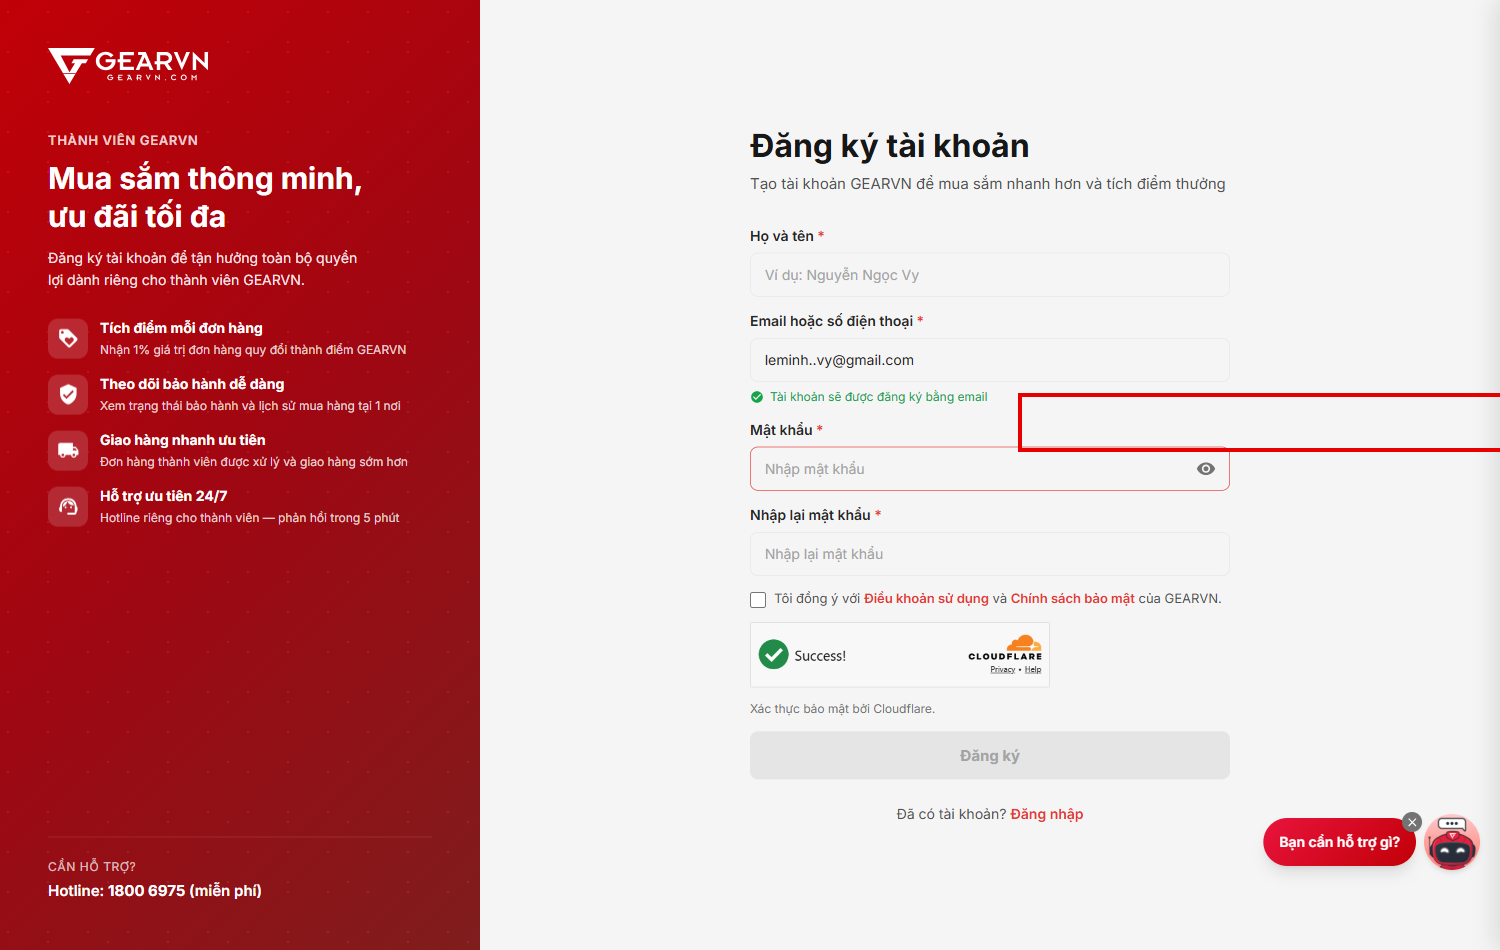
Task: Close the support chat bubble
Action: tap(1412, 822)
